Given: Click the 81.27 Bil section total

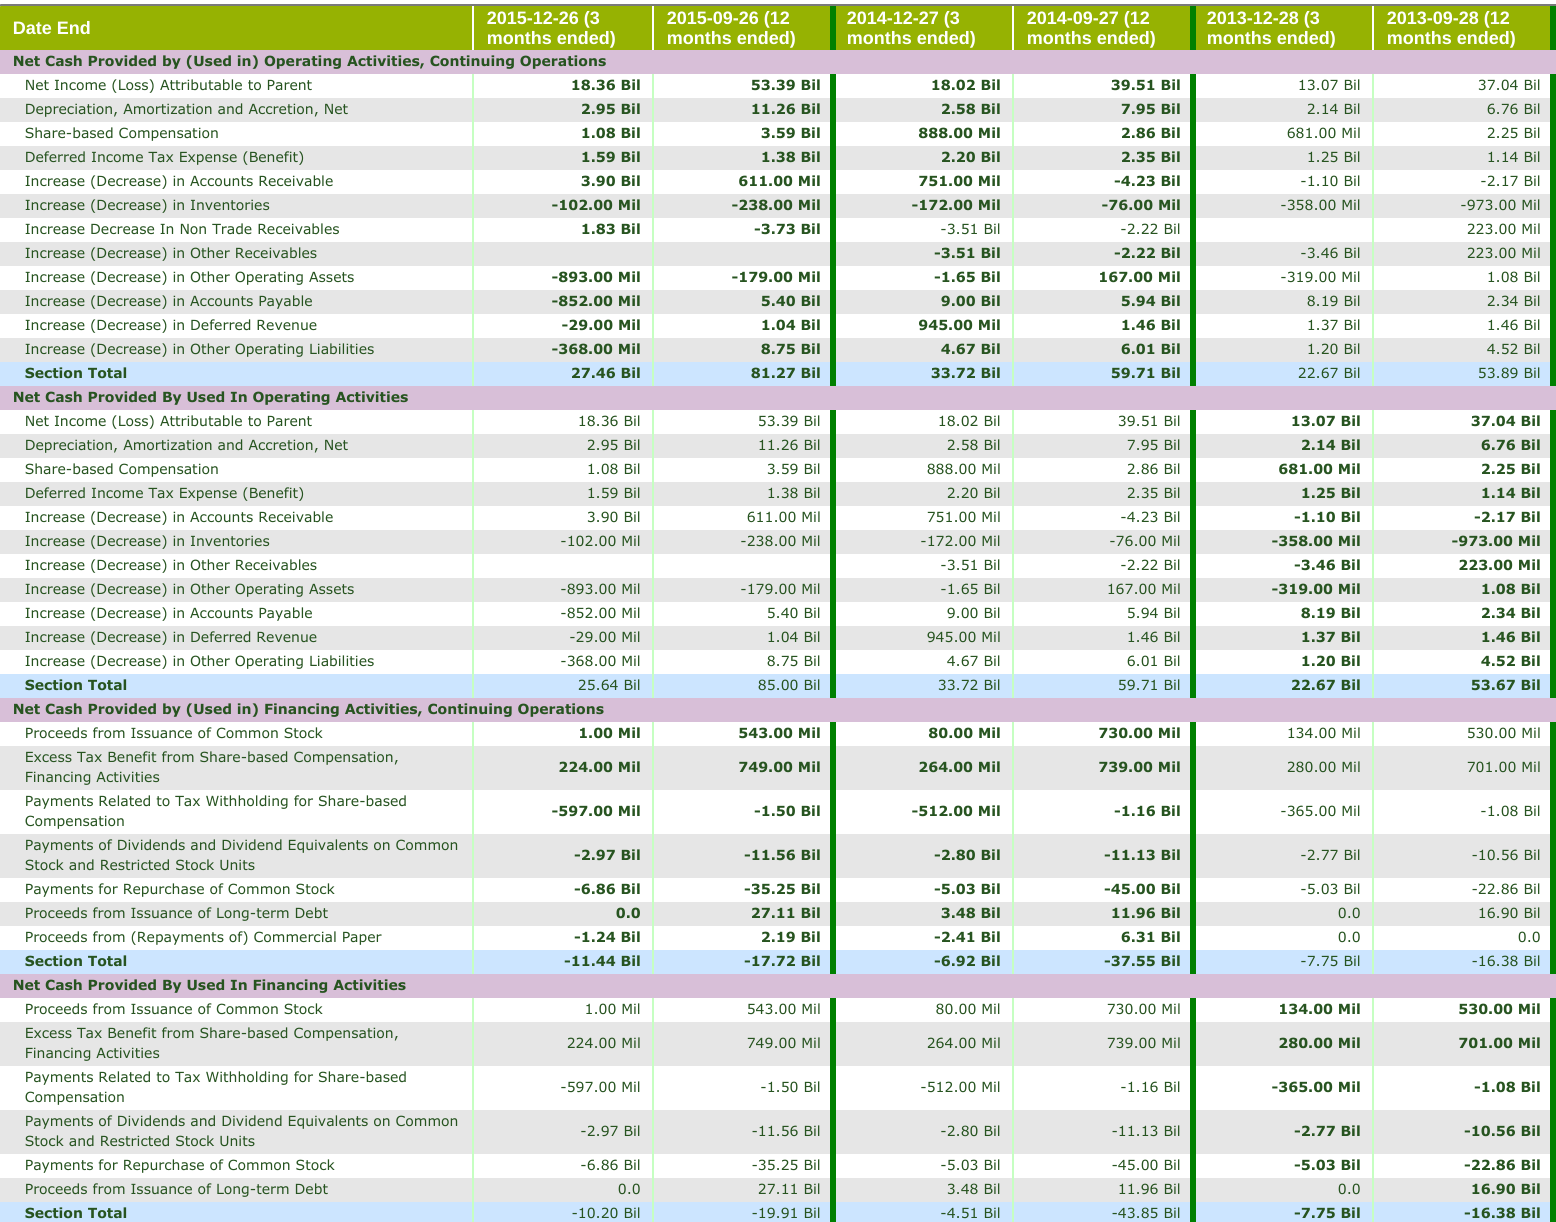Looking at the screenshot, I should (785, 373).
